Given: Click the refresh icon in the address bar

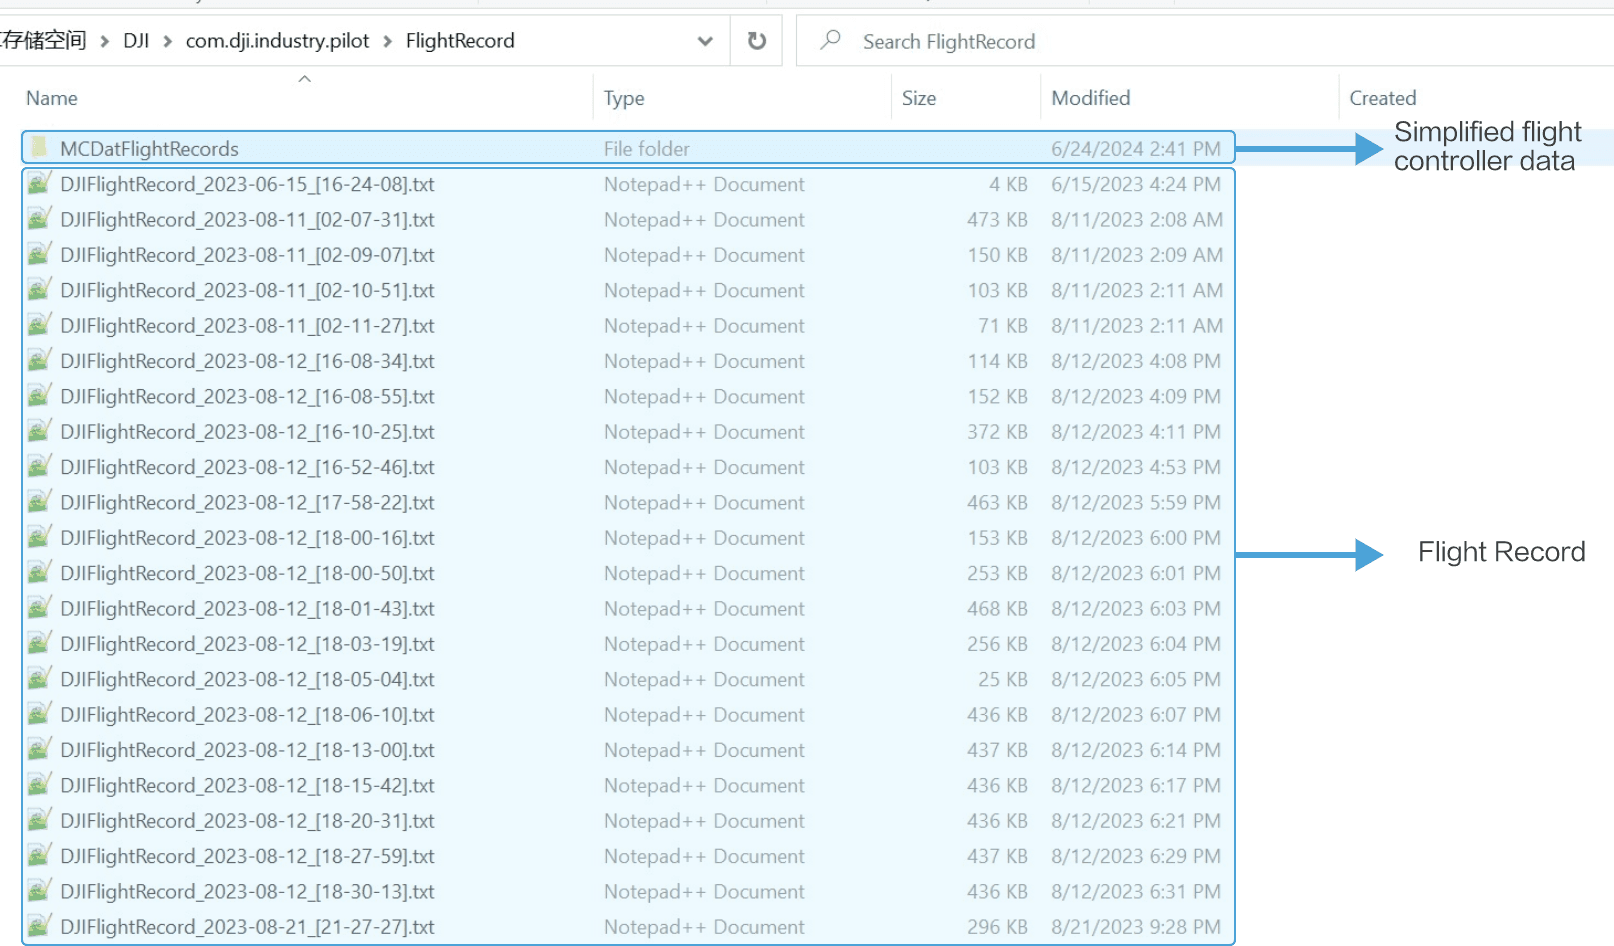Looking at the screenshot, I should [757, 41].
